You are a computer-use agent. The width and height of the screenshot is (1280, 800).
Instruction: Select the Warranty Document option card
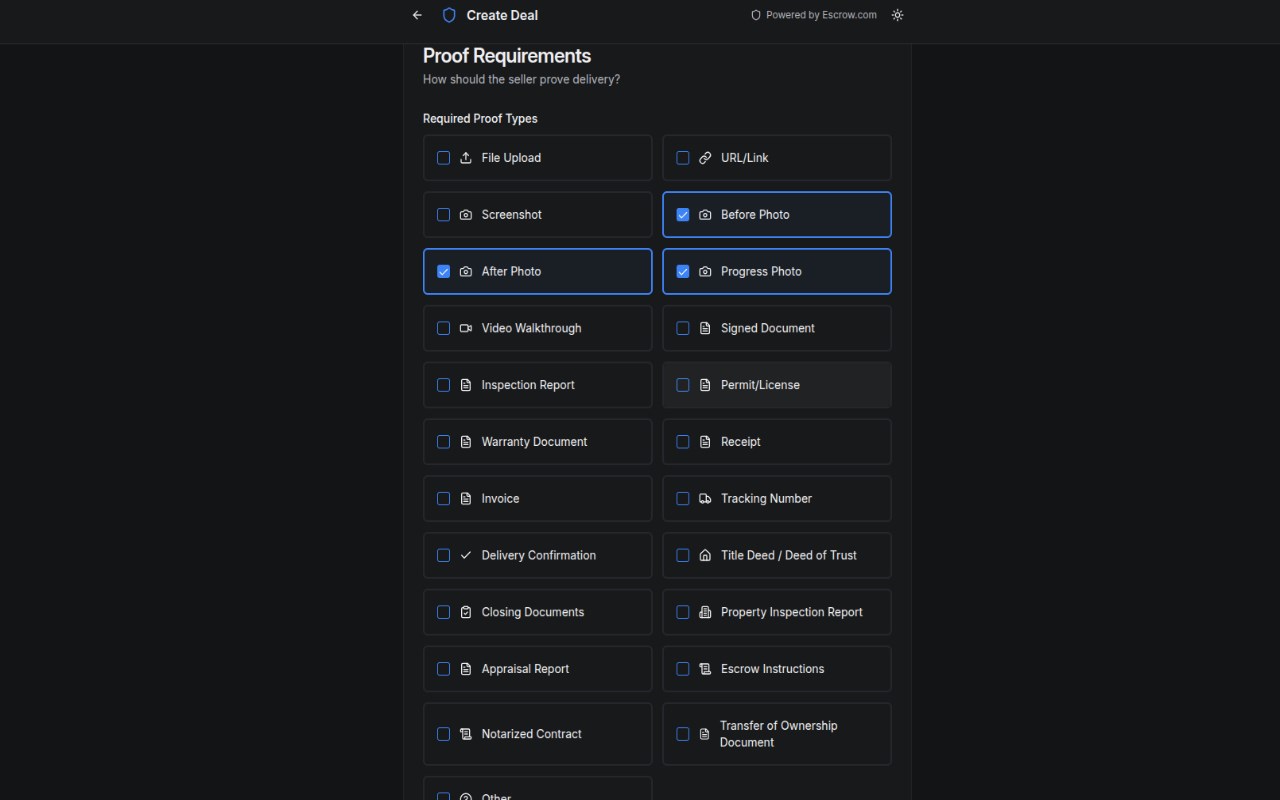pyautogui.click(x=538, y=442)
